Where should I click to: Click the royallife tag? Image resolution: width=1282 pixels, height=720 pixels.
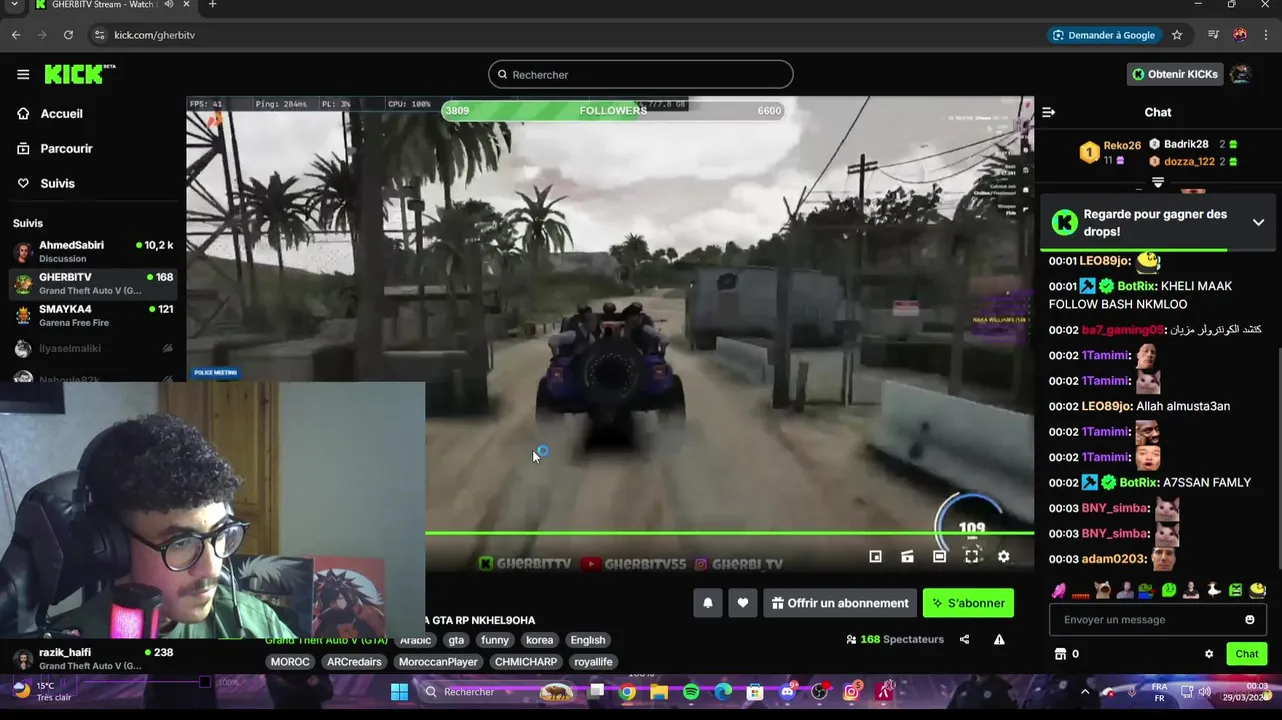pyautogui.click(x=593, y=662)
